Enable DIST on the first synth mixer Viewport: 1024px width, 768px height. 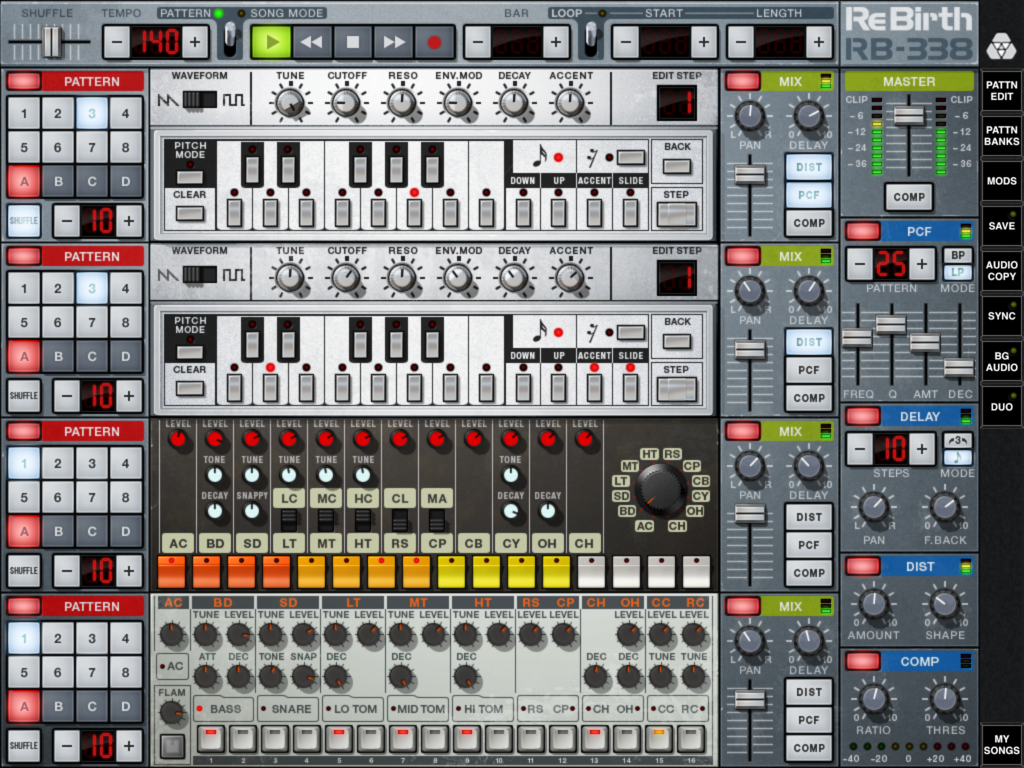tap(808, 167)
